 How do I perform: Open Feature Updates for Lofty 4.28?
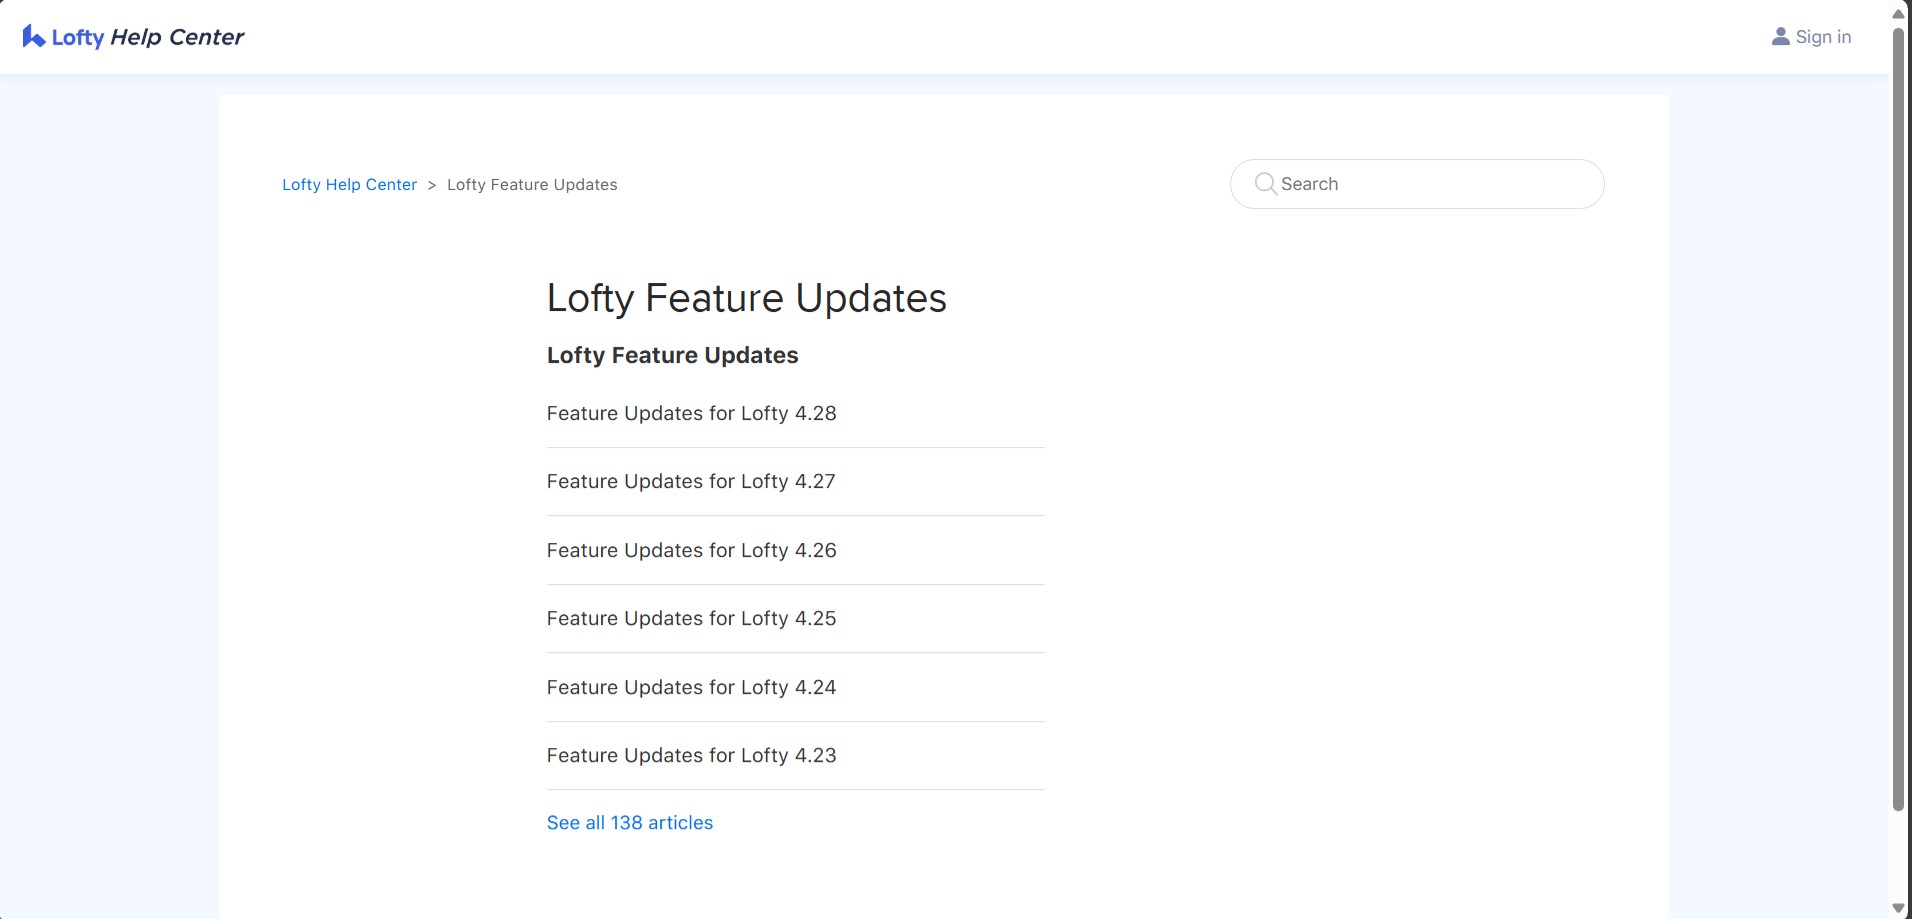click(691, 414)
